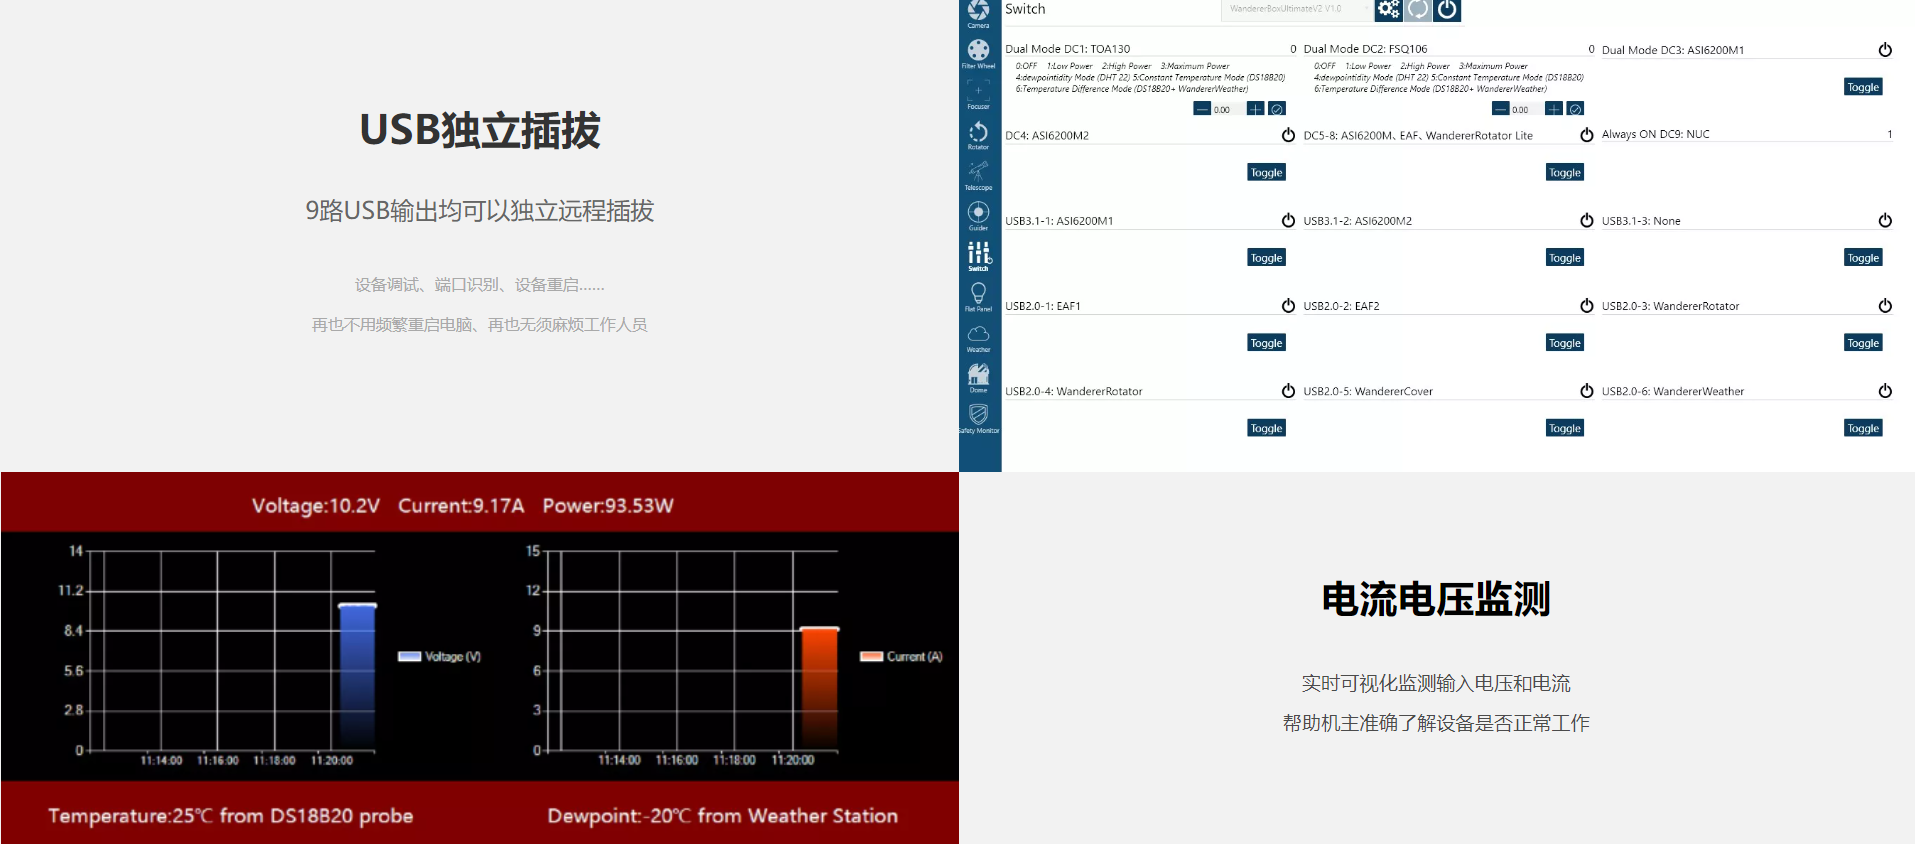
Task: Open the Rotator equipment tab
Action: click(x=978, y=135)
